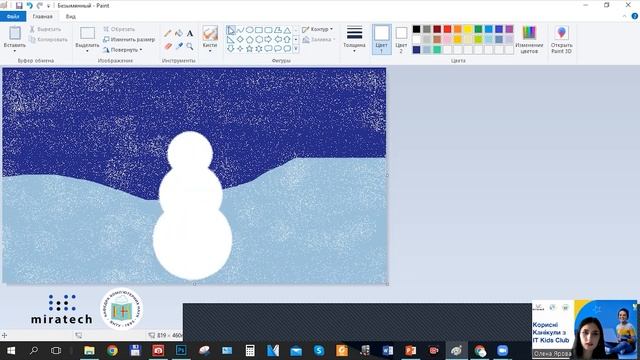Click the Undo arrow in the title bar

pos(30,5)
